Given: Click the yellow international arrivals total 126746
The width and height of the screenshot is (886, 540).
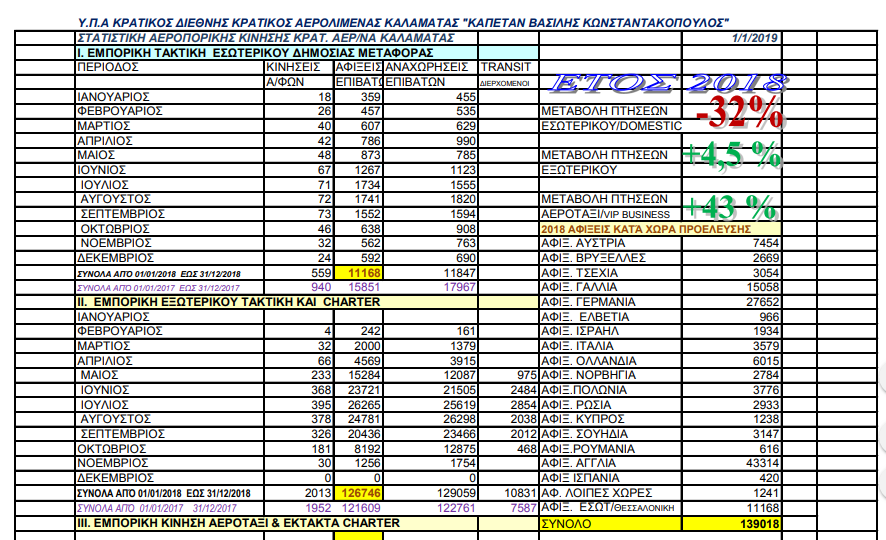Looking at the screenshot, I should tap(361, 493).
